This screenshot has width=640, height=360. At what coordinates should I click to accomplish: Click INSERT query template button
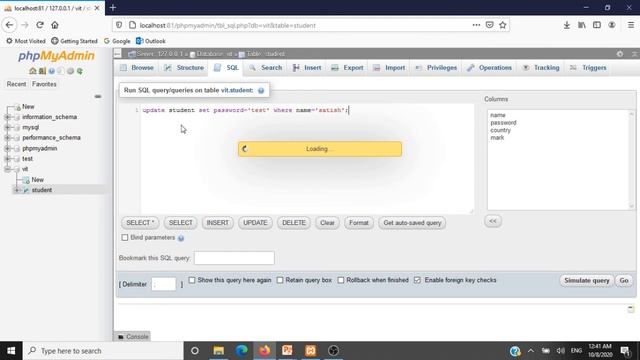[218, 223]
